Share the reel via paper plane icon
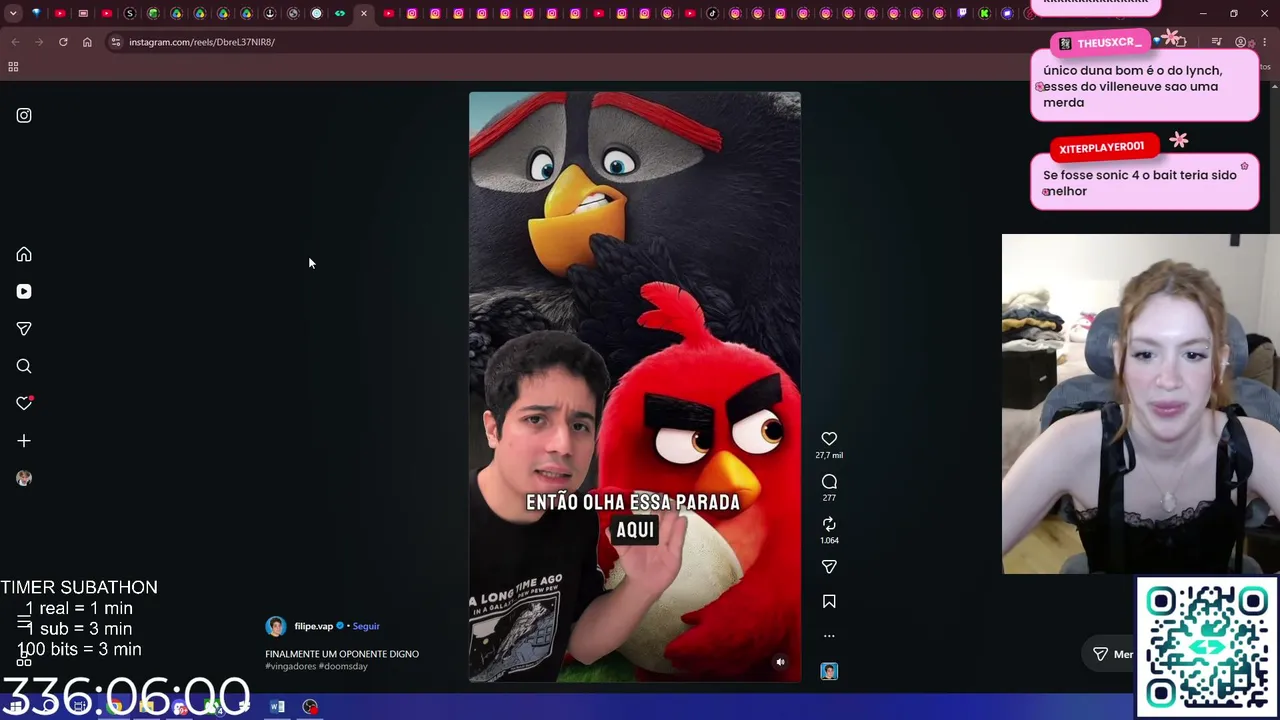Screen dimensions: 1280x720 pyautogui.click(x=829, y=567)
